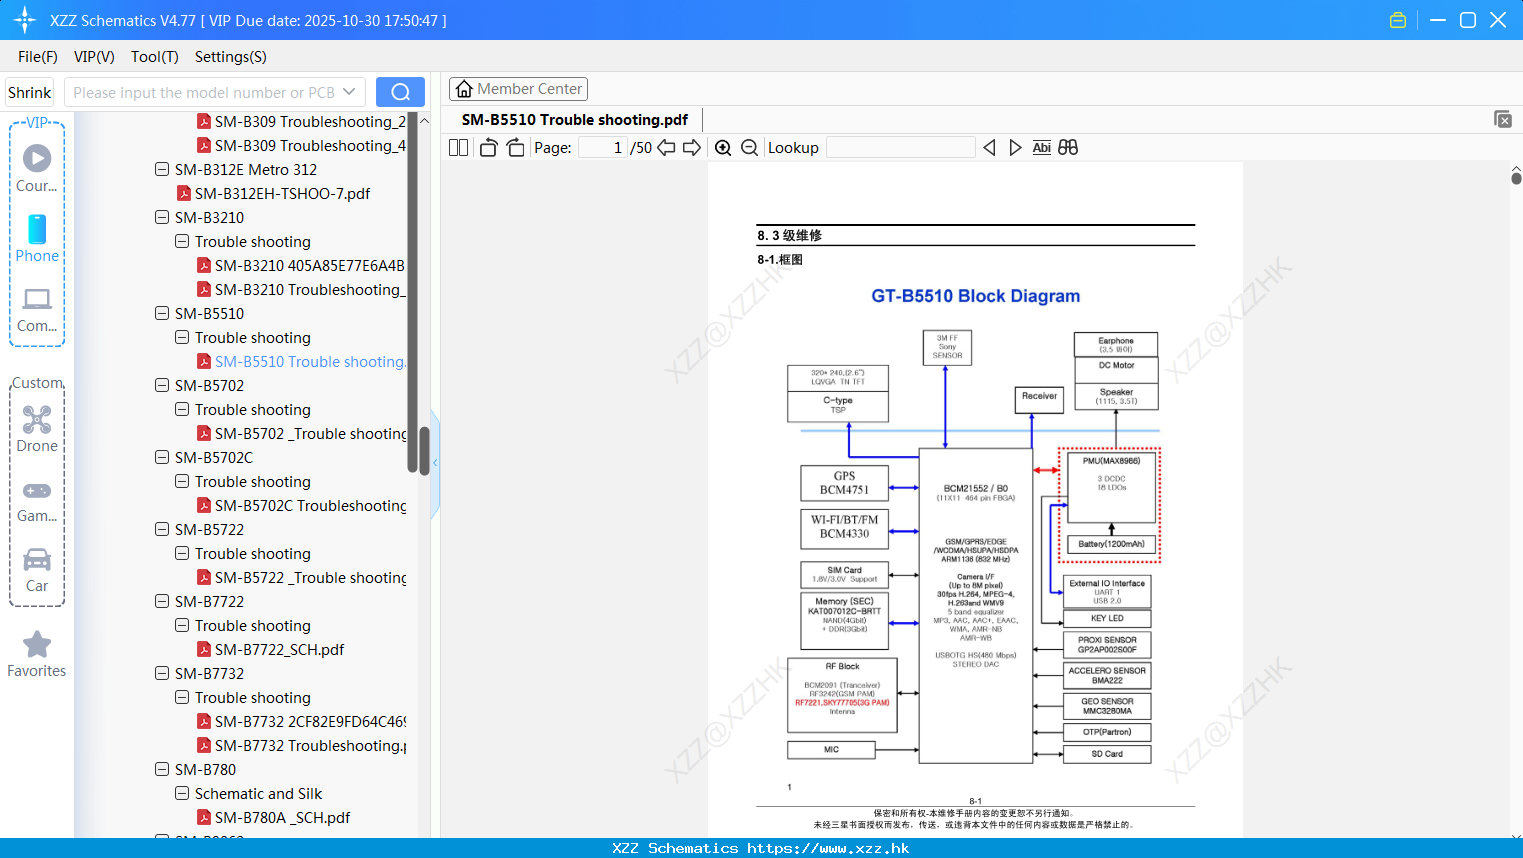Open File menu
Viewport: 1523px width, 858px height.
click(38, 57)
